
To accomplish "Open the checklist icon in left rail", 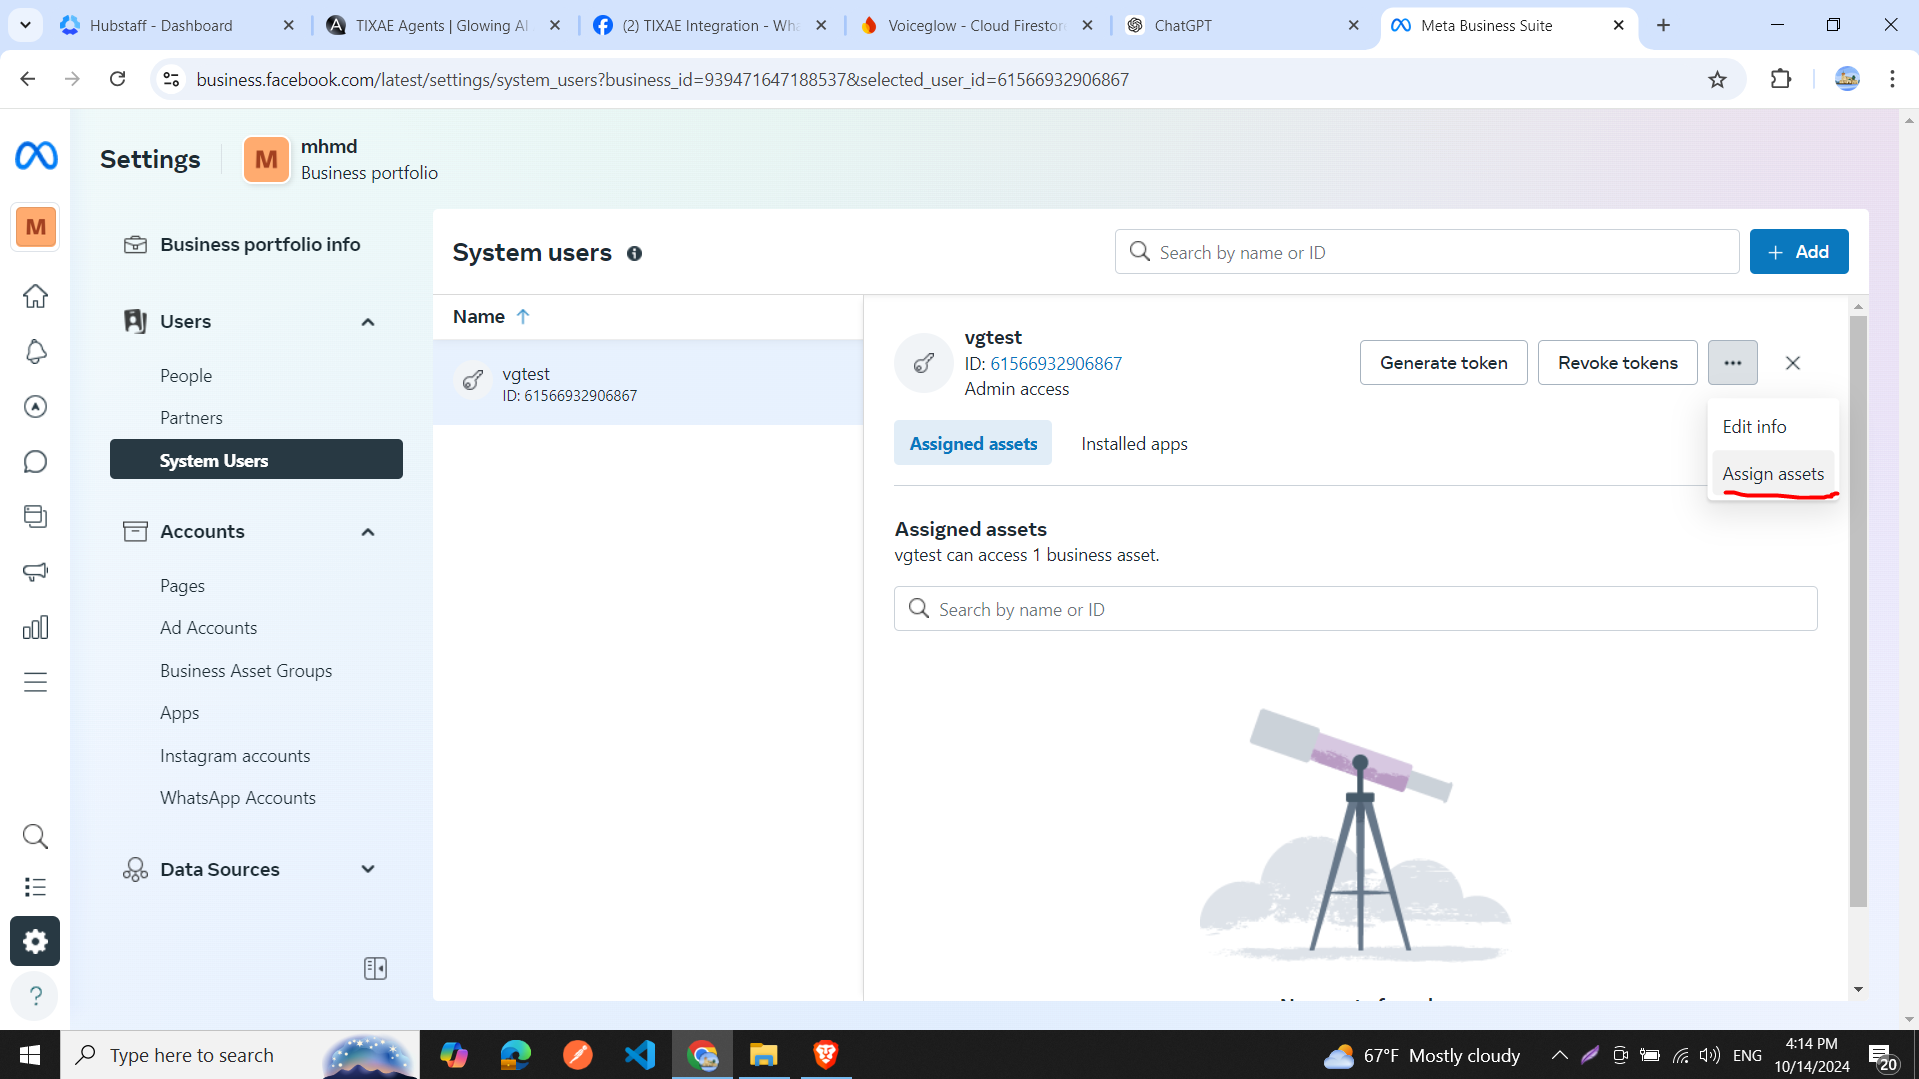I will [36, 887].
